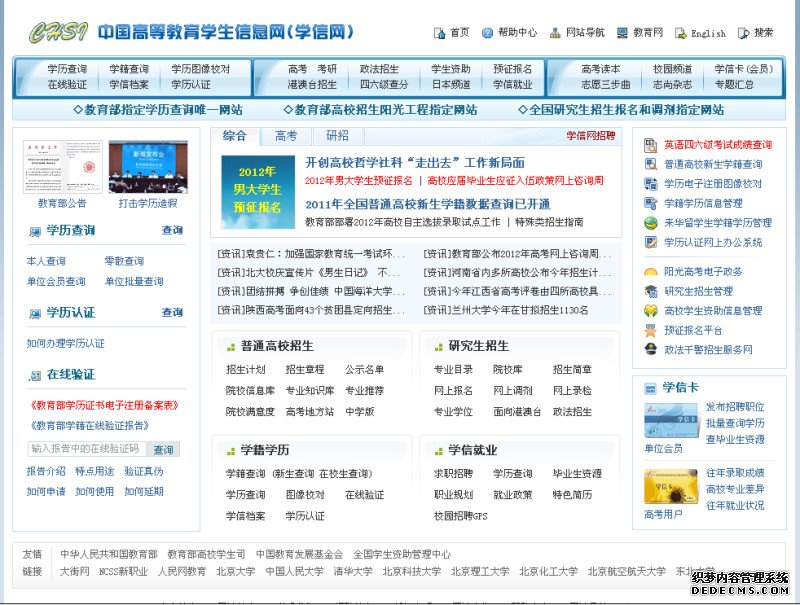Click heart icon beside 高校学生资助信息管理
This screenshot has width=800, height=605.
651,311
